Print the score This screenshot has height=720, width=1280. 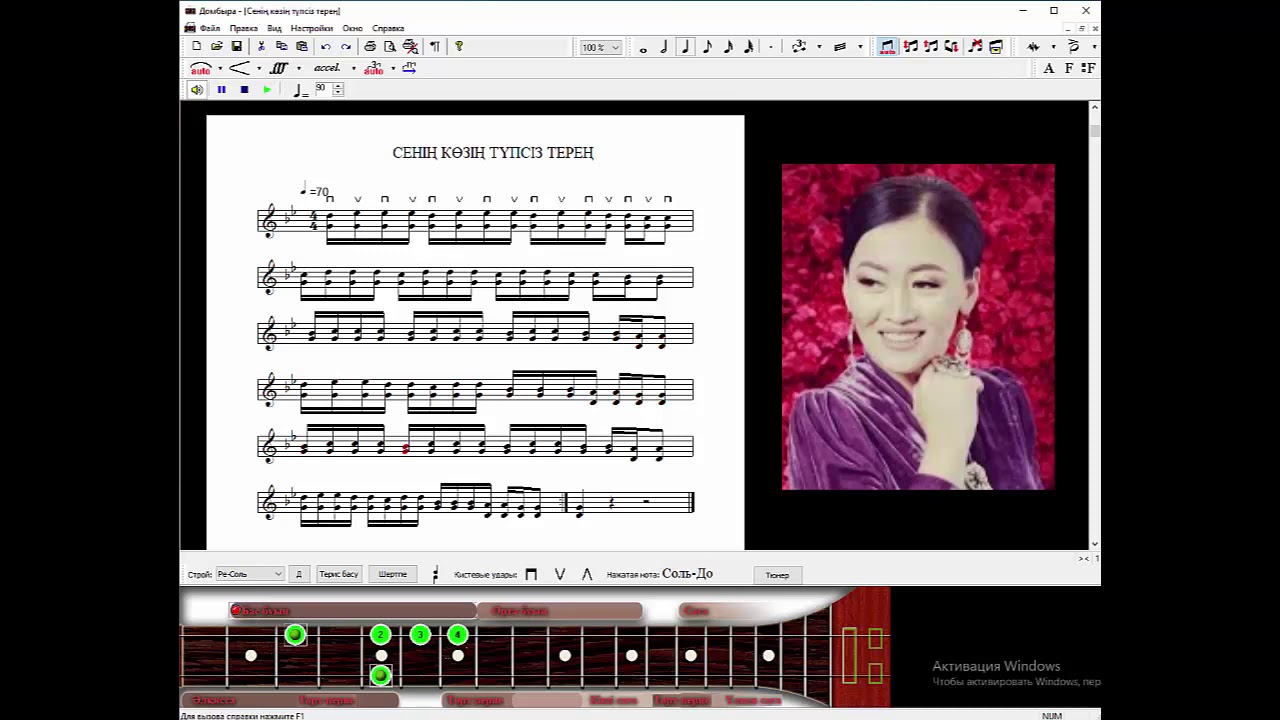[x=370, y=46]
